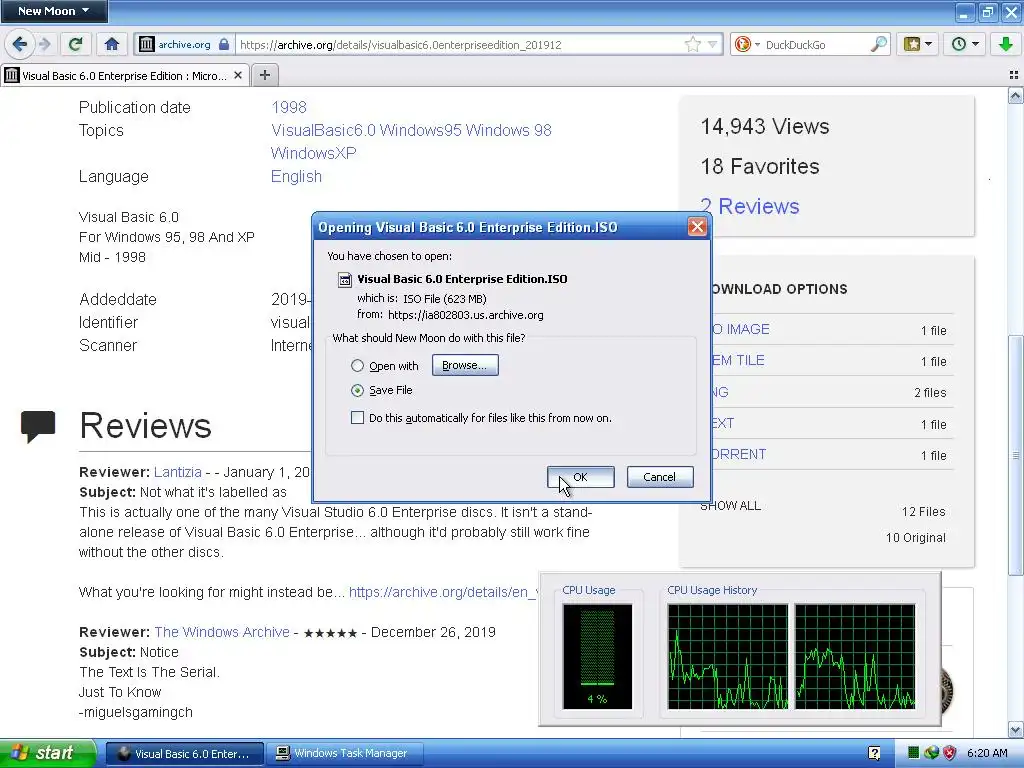The height and width of the screenshot is (768, 1024).
Task: Click the 6:20 AM taskbar clock
Action: pyautogui.click(x=987, y=753)
